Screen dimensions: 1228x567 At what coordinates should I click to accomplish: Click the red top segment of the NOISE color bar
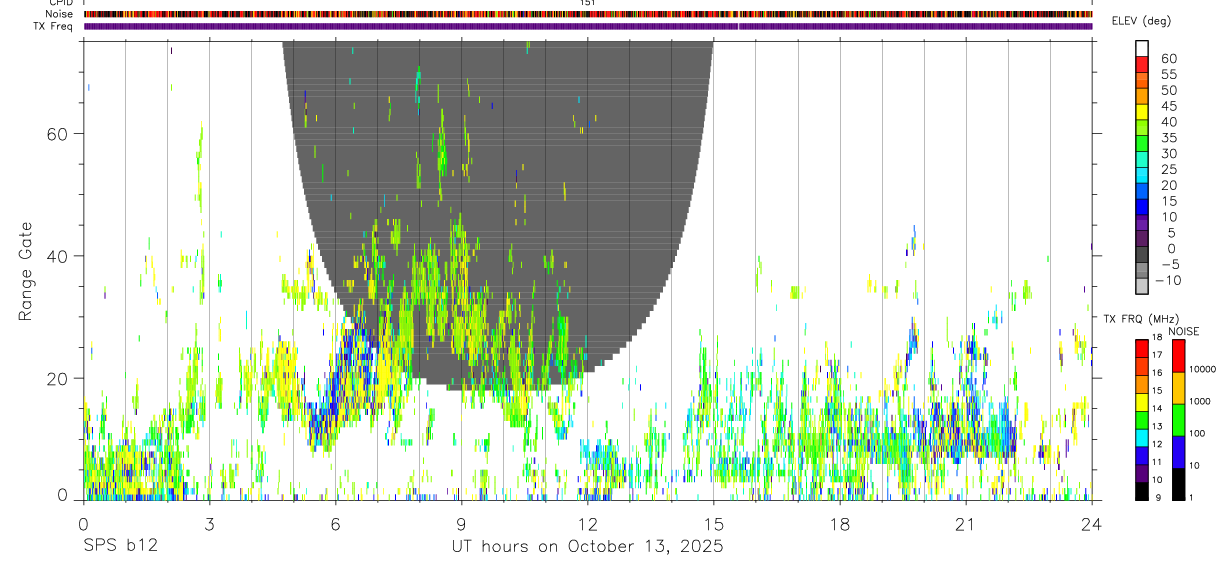(1177, 356)
